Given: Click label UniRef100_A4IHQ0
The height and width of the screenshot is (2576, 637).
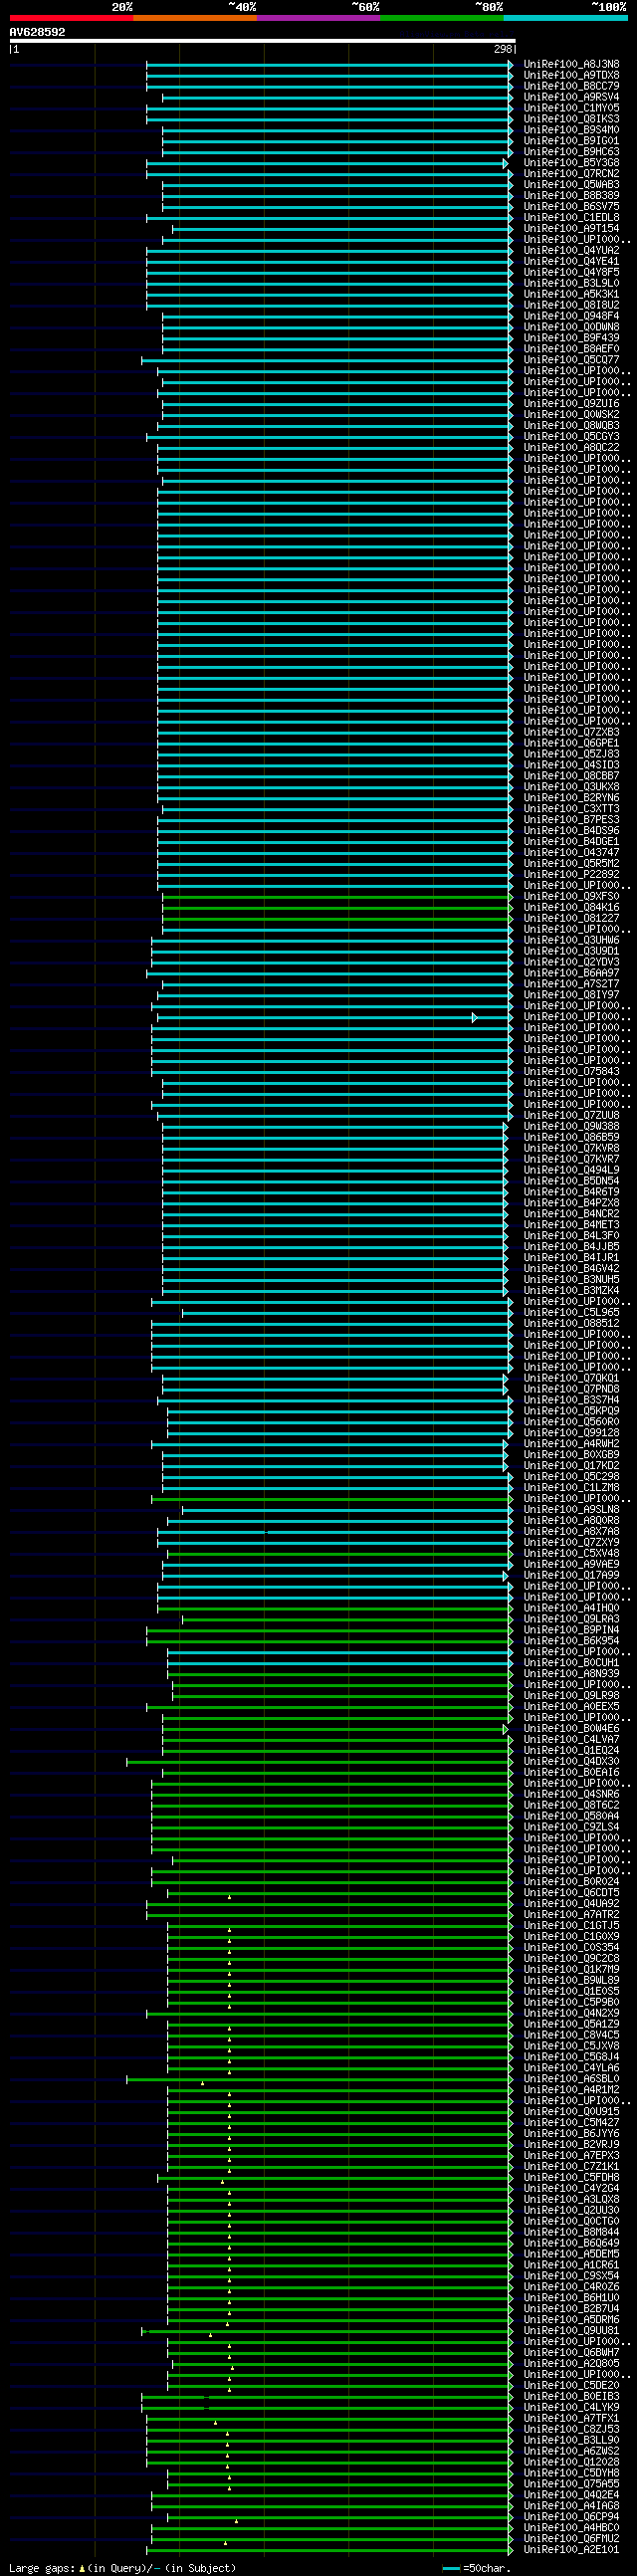Looking at the screenshot, I should click(x=571, y=1609).
